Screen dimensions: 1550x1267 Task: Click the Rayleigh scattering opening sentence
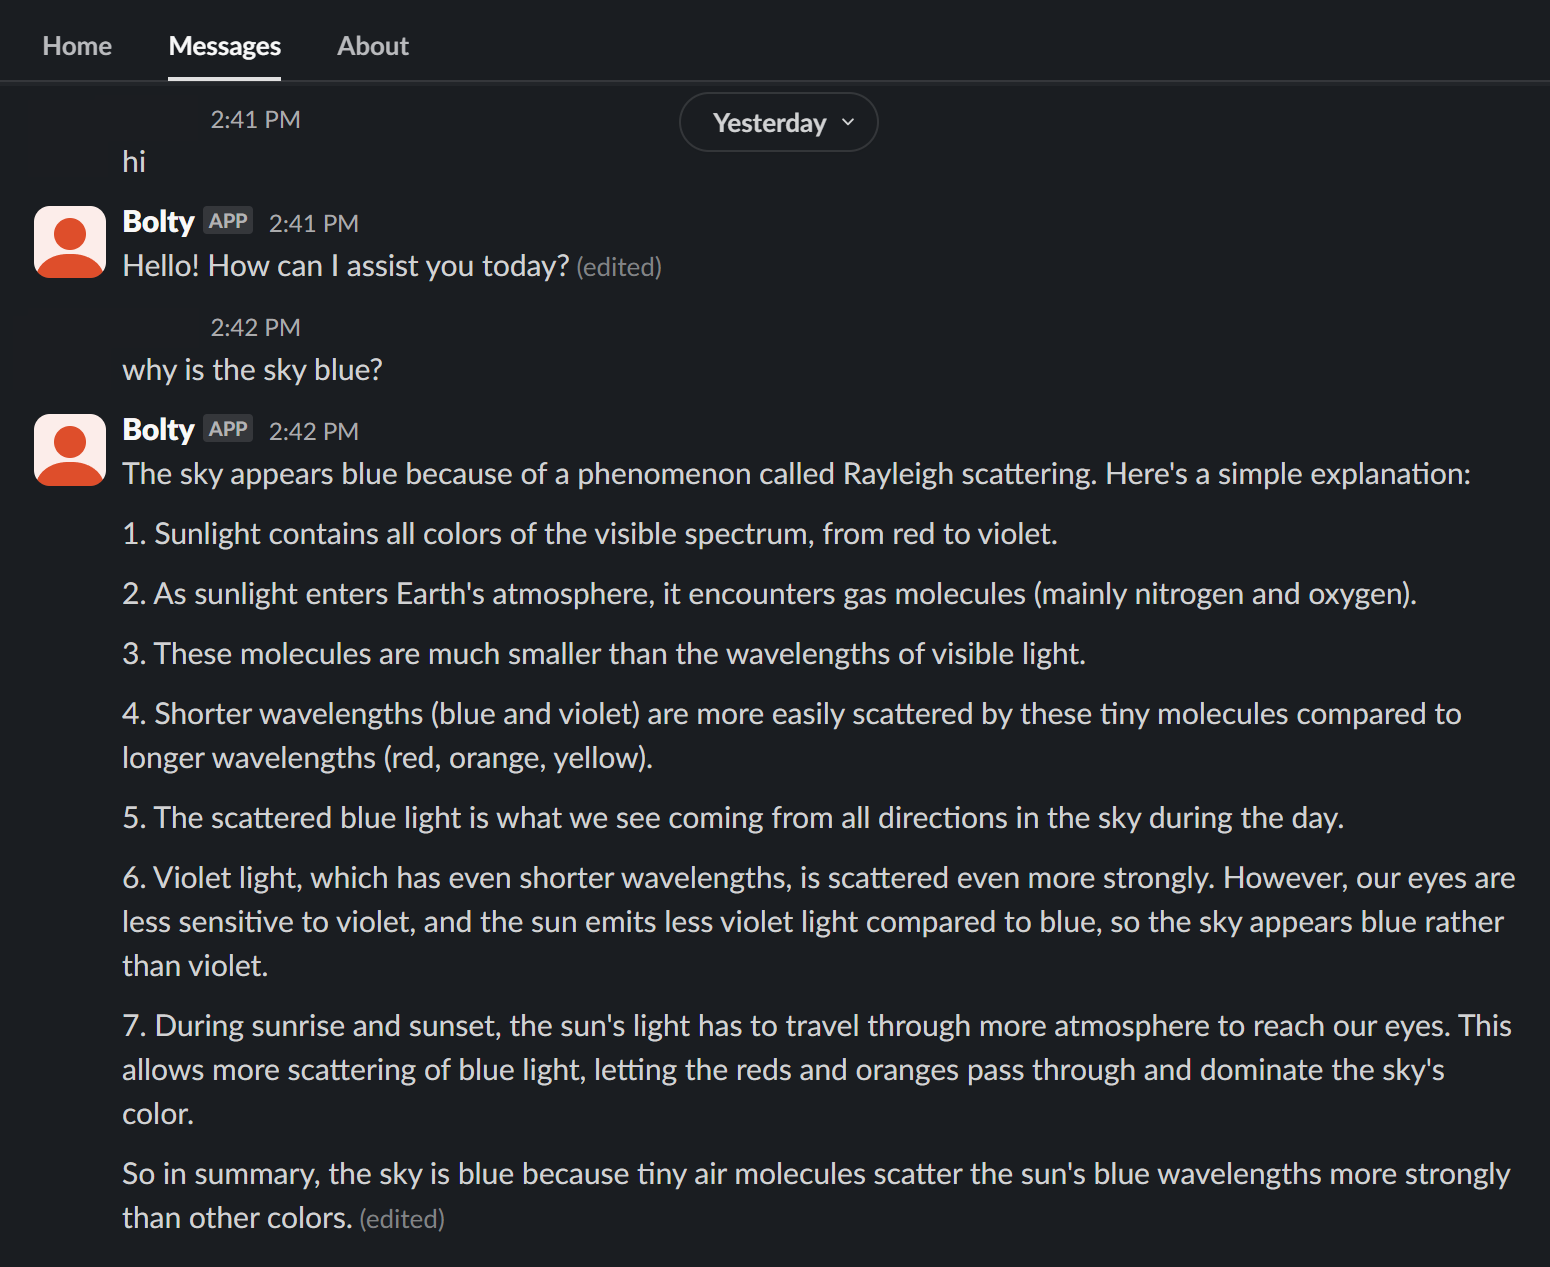[796, 474]
